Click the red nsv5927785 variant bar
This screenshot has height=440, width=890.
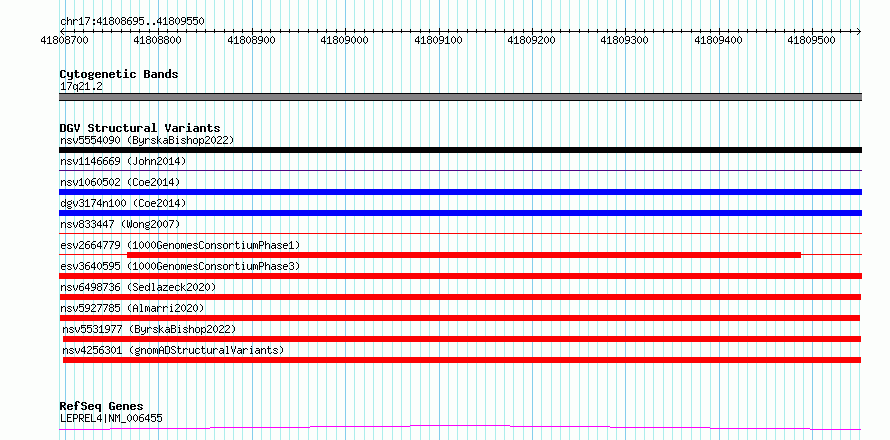tap(460, 318)
